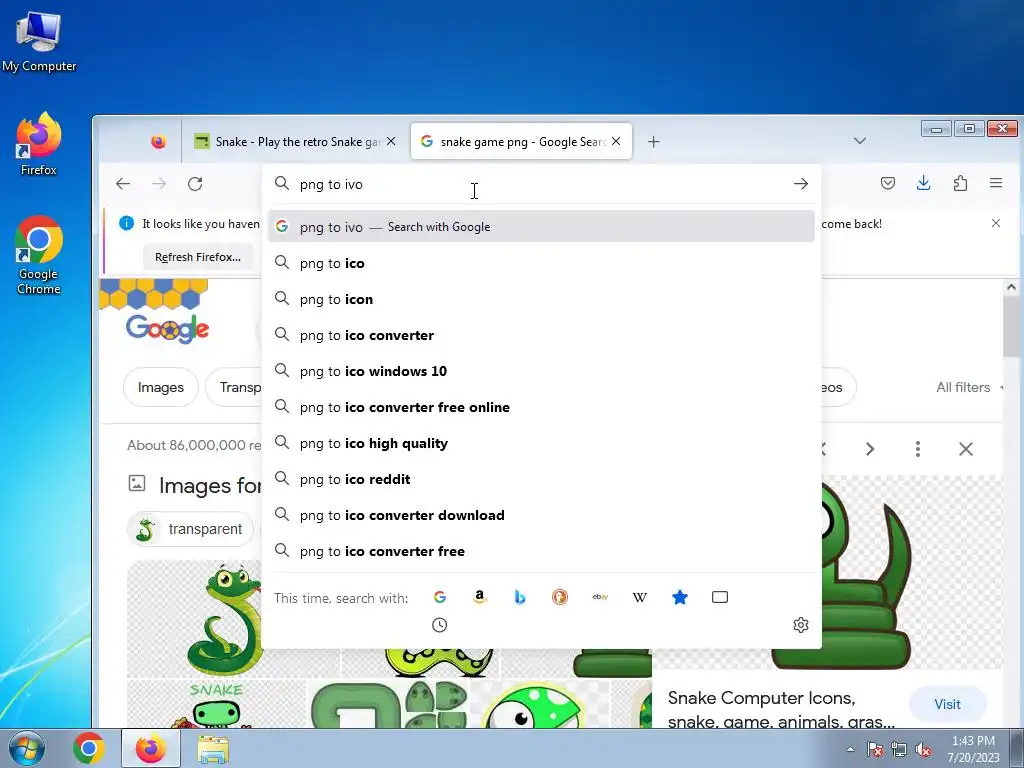Close the Snake retro game tab

click(391, 141)
